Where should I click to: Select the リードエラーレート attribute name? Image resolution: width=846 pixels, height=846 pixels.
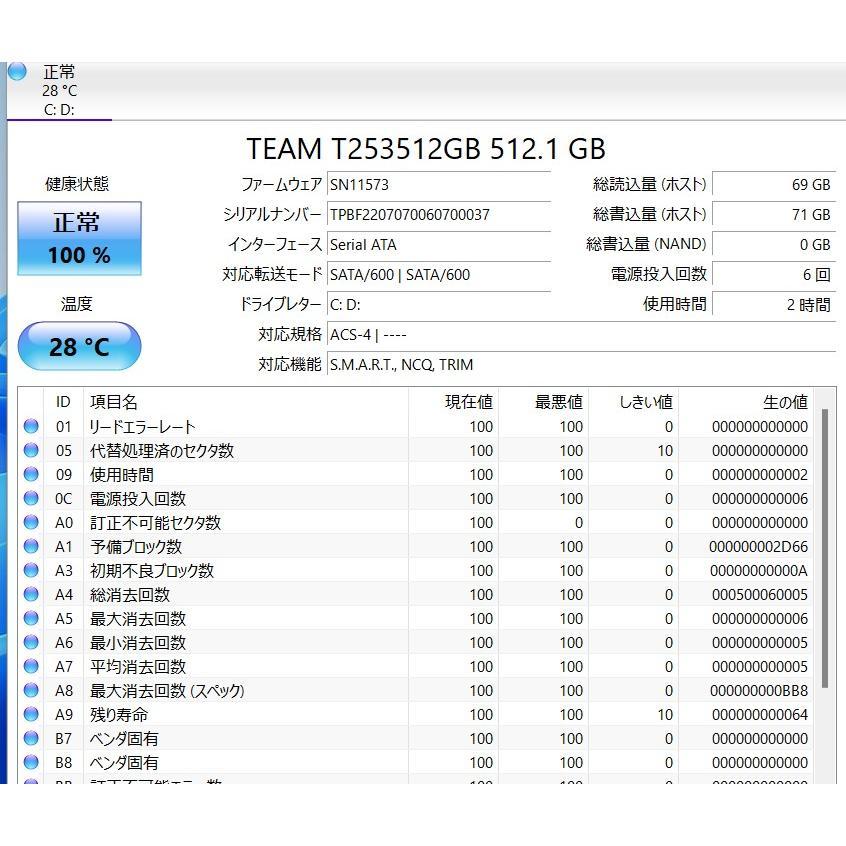coord(142,427)
